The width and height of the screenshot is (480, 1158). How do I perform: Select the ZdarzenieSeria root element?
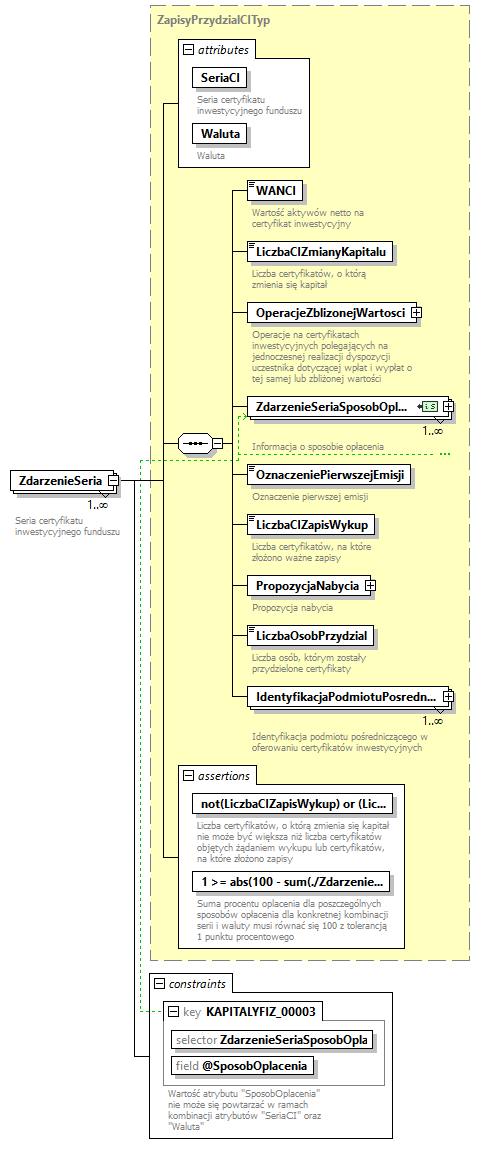click(64, 481)
